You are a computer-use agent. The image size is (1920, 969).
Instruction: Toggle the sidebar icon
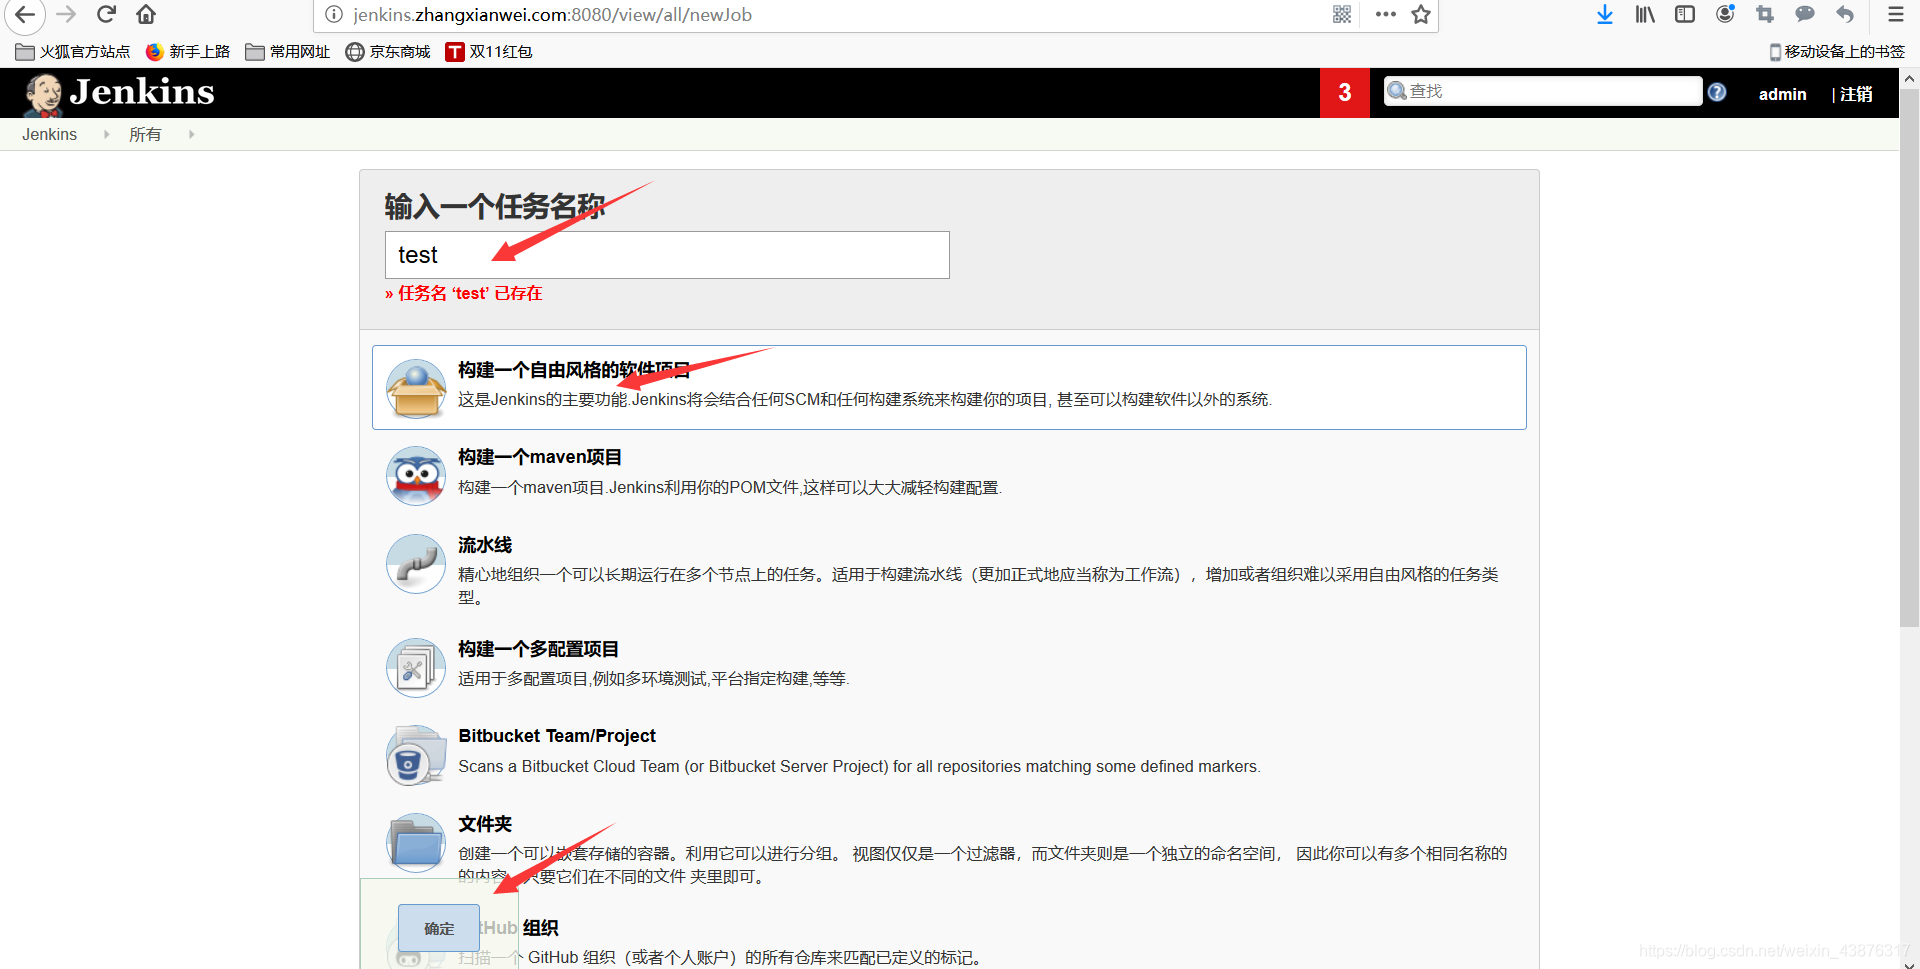pyautogui.click(x=1685, y=14)
